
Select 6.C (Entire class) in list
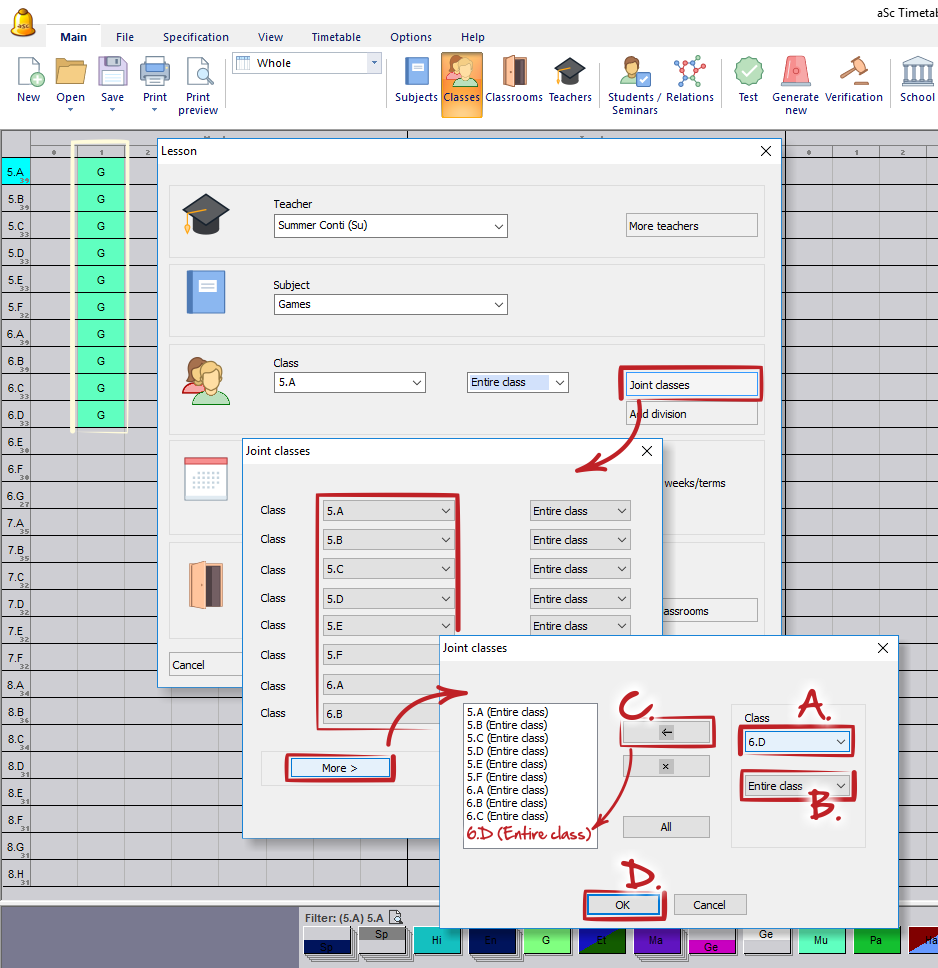pos(507,816)
